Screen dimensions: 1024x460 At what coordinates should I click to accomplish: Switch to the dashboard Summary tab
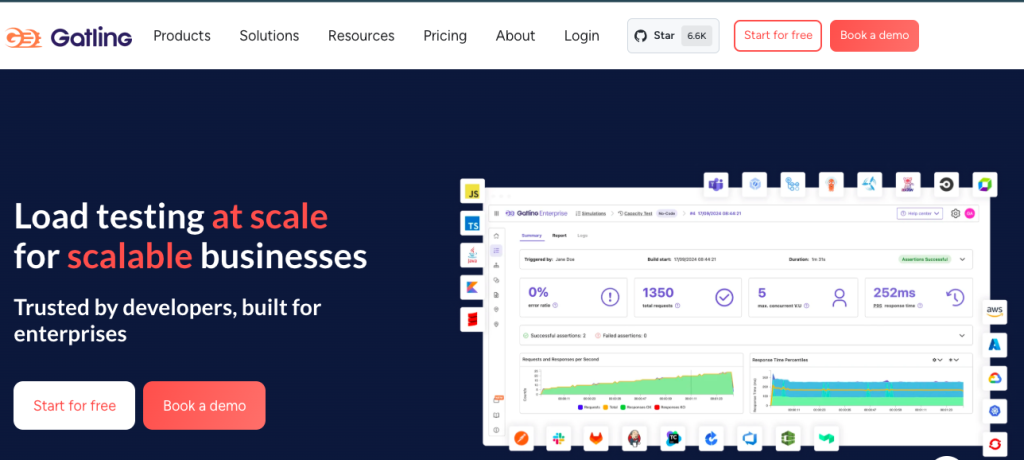[x=532, y=235]
